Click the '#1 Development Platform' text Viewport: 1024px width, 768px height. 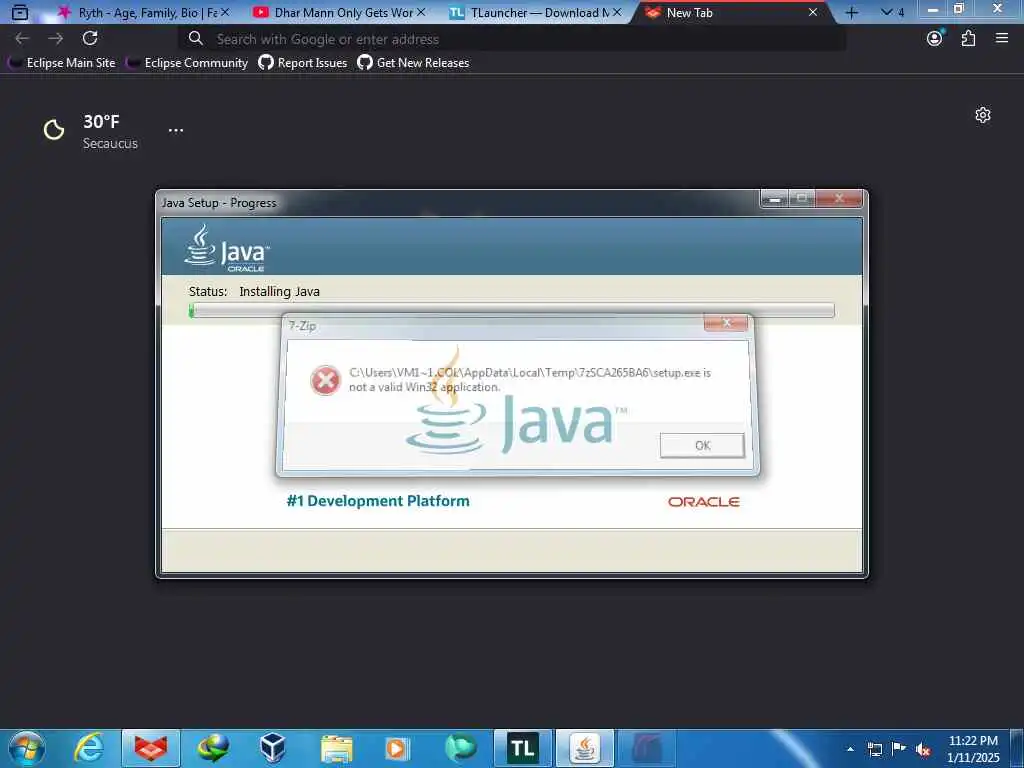[378, 501]
